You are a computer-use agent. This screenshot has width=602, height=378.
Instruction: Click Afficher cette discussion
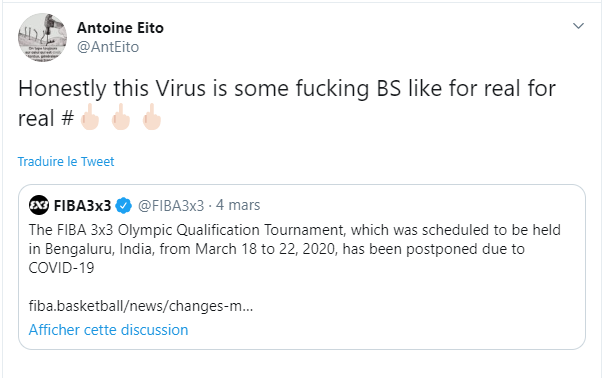(x=108, y=330)
